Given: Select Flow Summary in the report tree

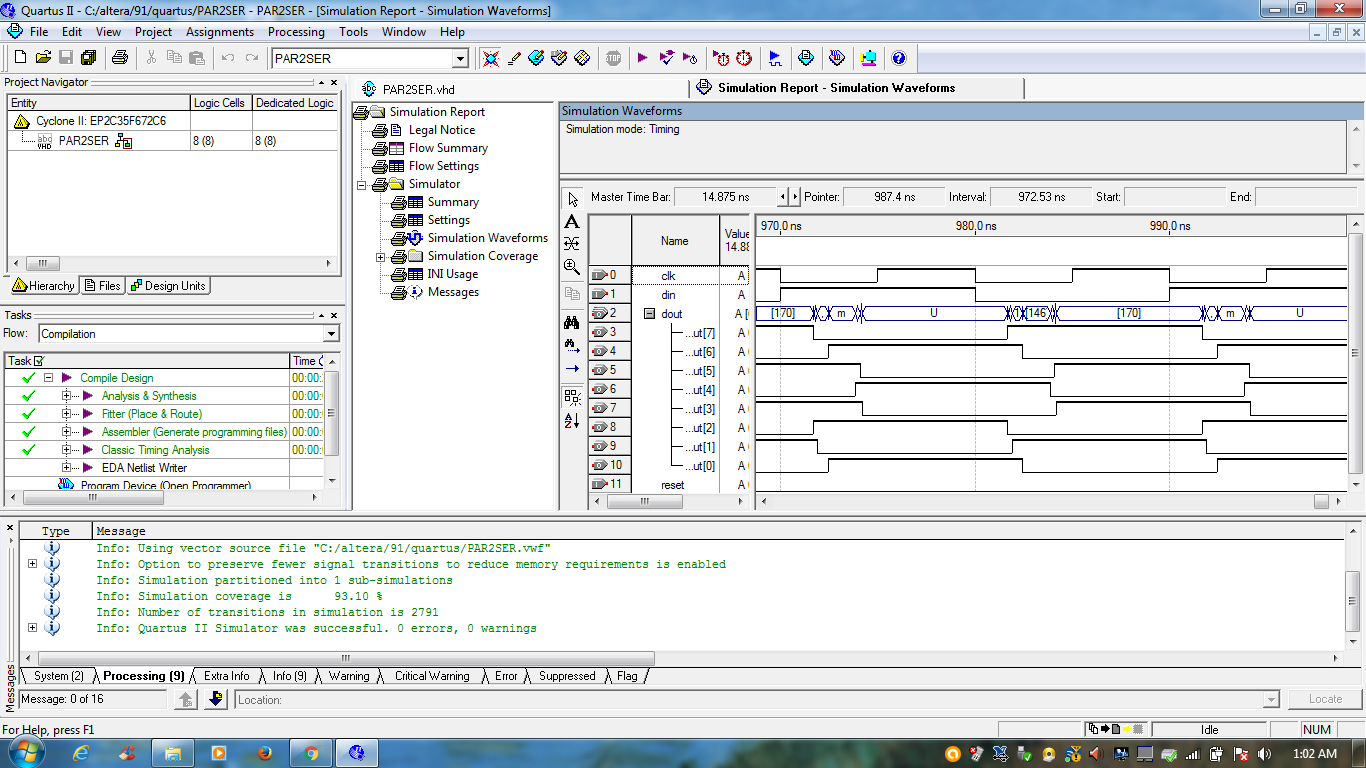Looking at the screenshot, I should click(x=447, y=148).
